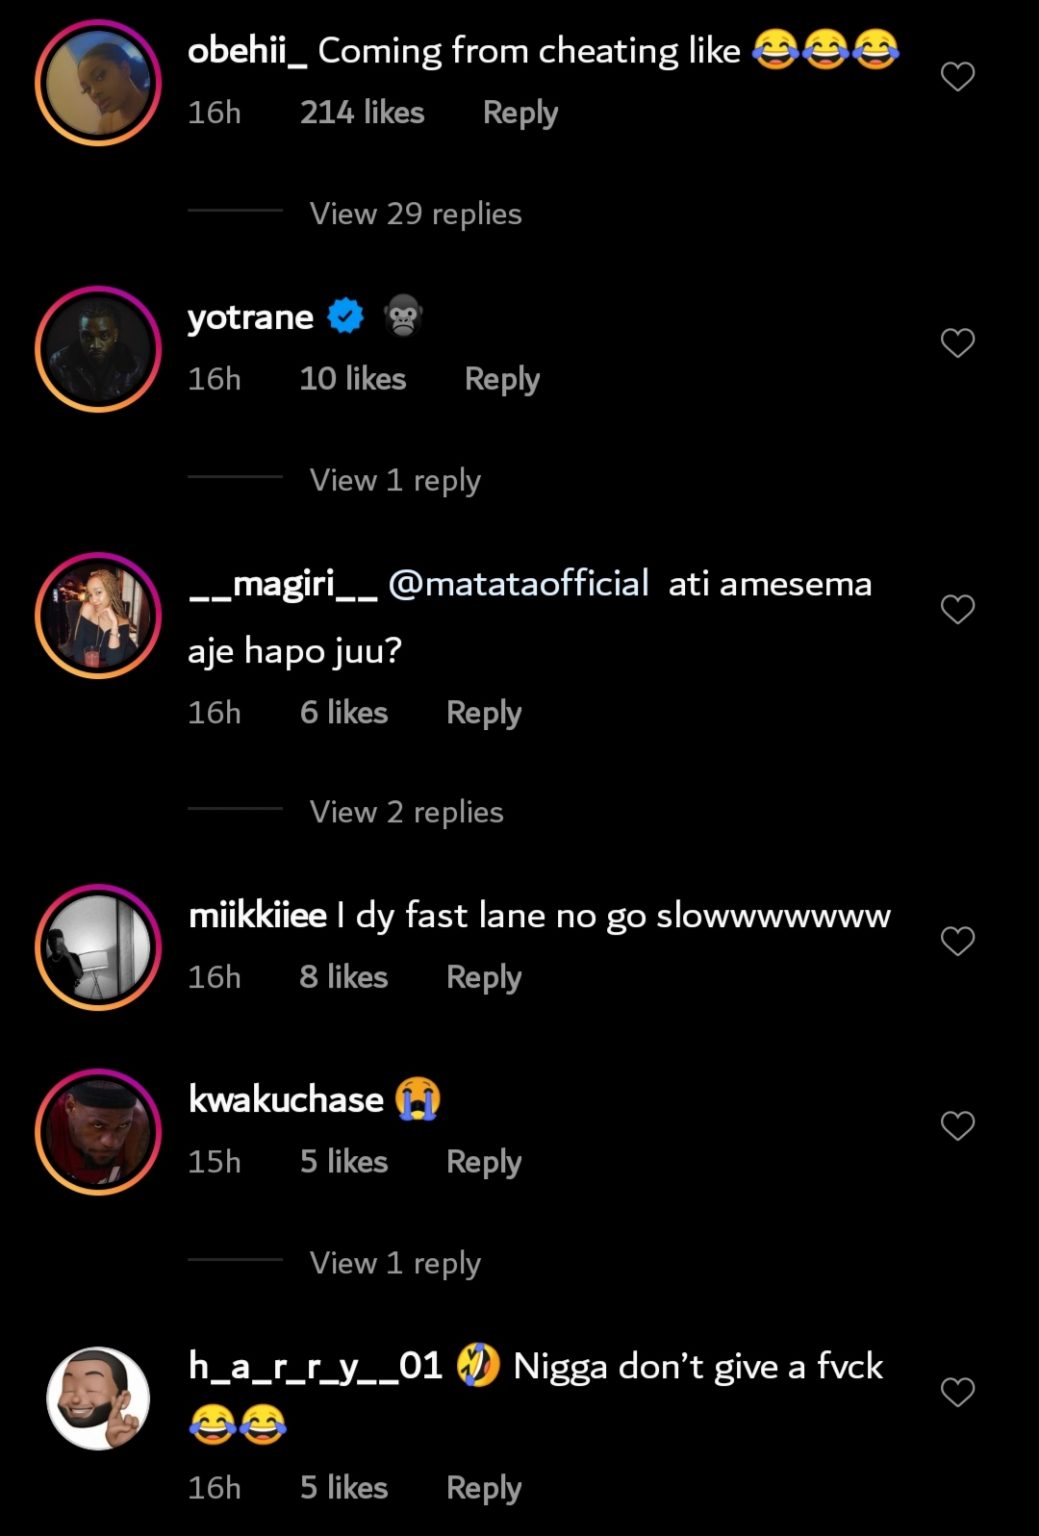Like __magiri__'s comment
Viewport: 1039px width, 1536px height.
957,609
